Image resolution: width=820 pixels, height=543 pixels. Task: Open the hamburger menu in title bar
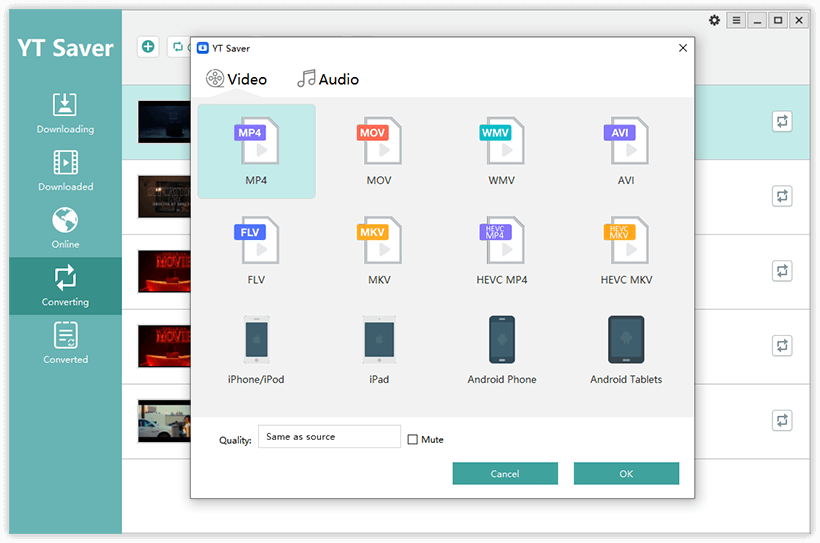[x=736, y=20]
